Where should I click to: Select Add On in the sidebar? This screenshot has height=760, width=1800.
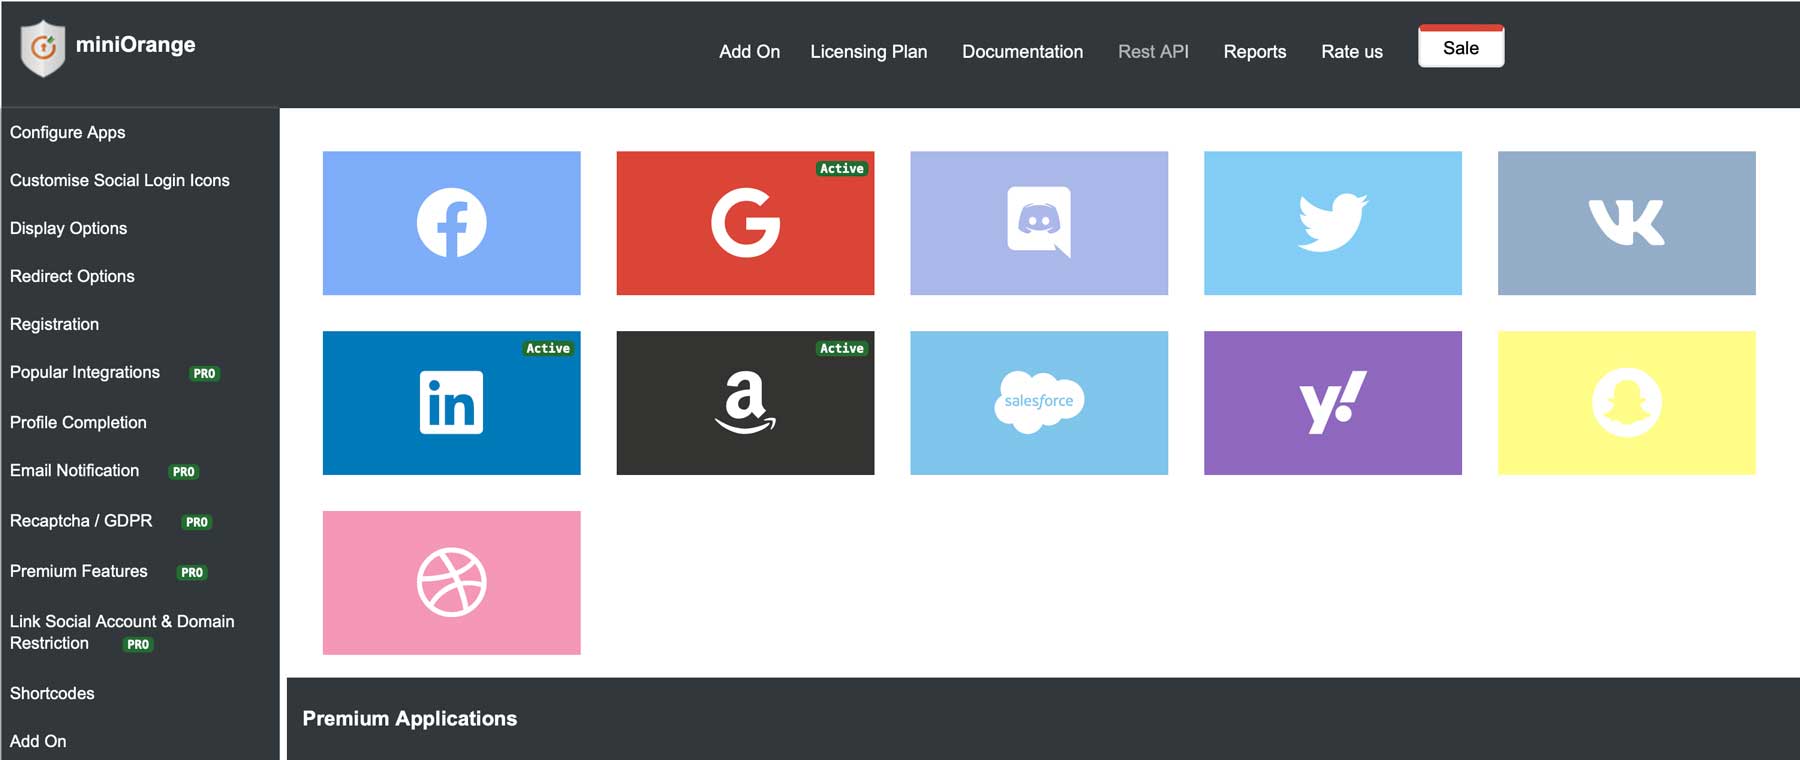point(38,741)
